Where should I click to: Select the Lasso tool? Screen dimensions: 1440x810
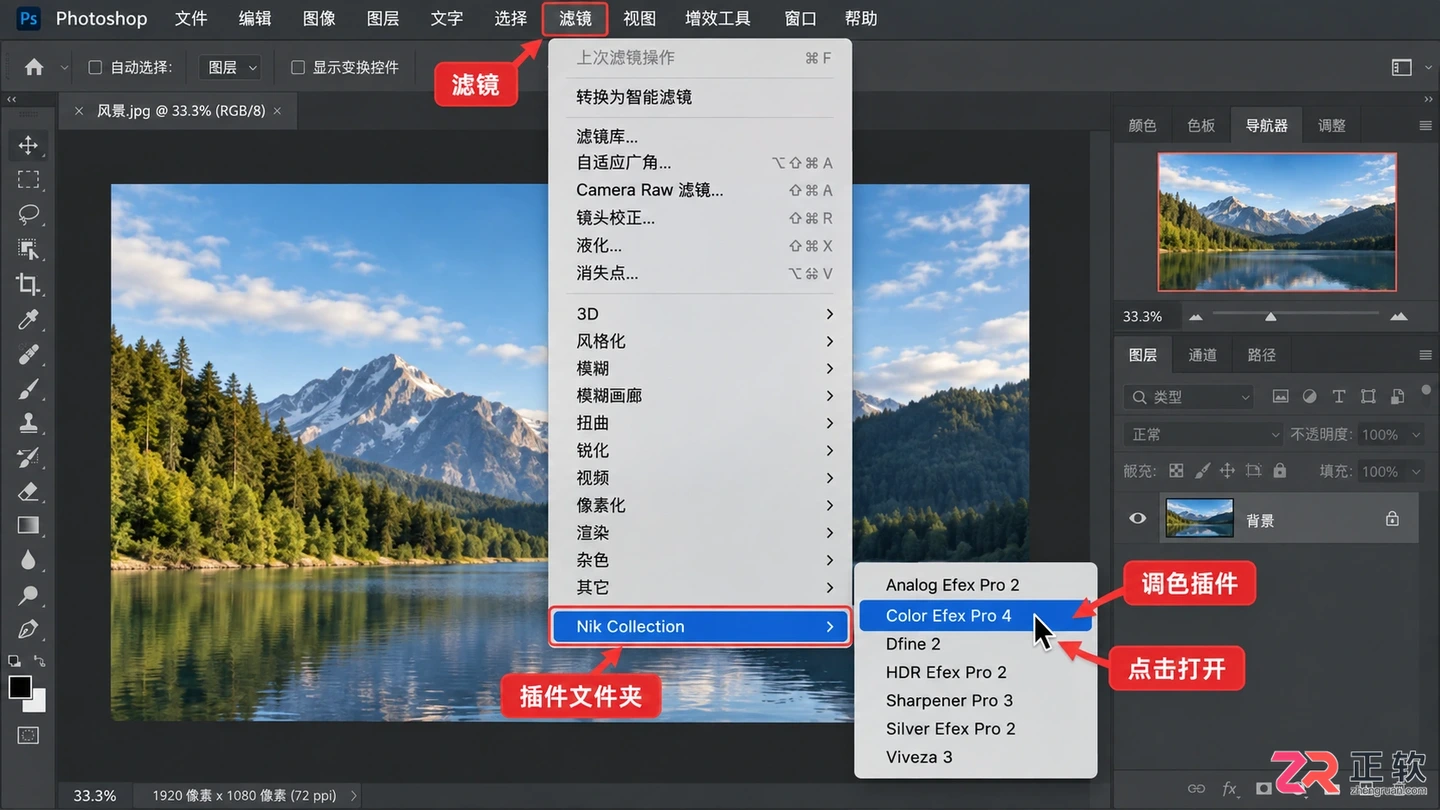[28, 214]
